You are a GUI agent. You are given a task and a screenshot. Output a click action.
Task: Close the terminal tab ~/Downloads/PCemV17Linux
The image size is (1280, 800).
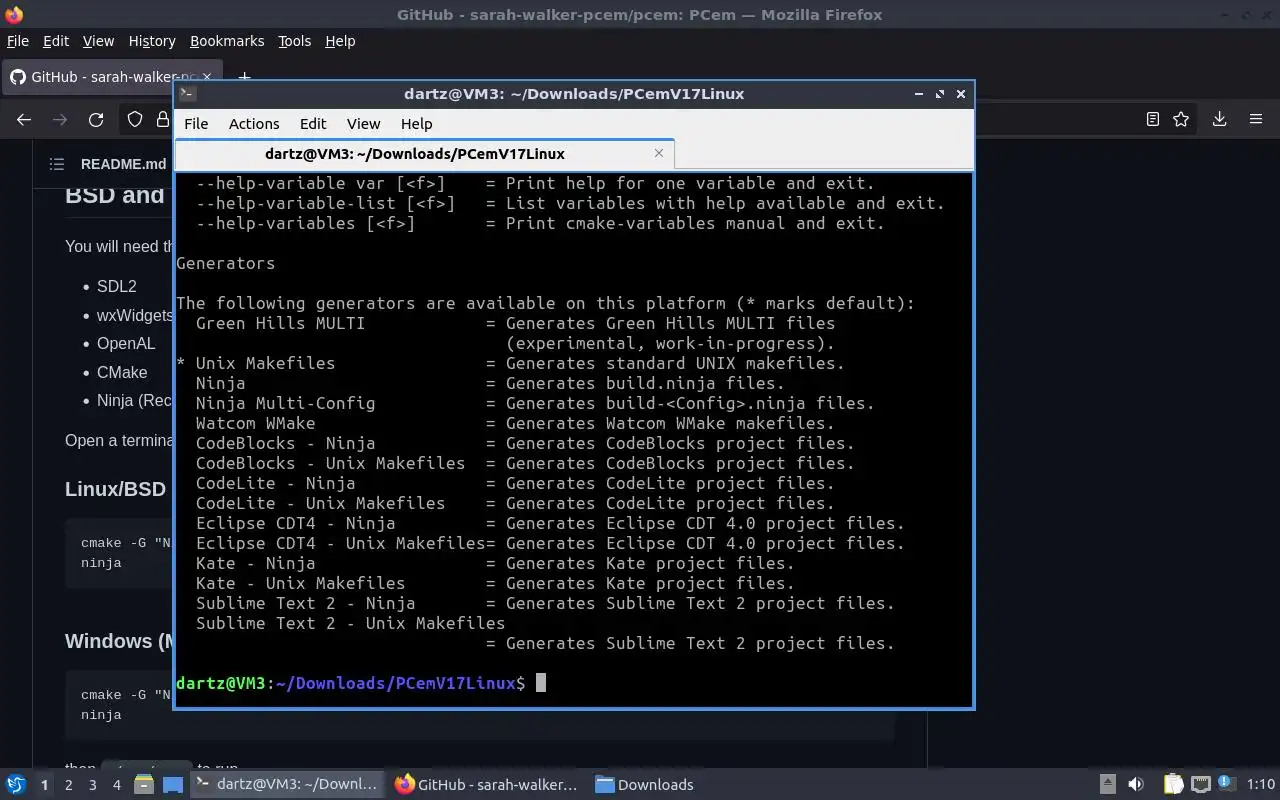[x=658, y=153]
